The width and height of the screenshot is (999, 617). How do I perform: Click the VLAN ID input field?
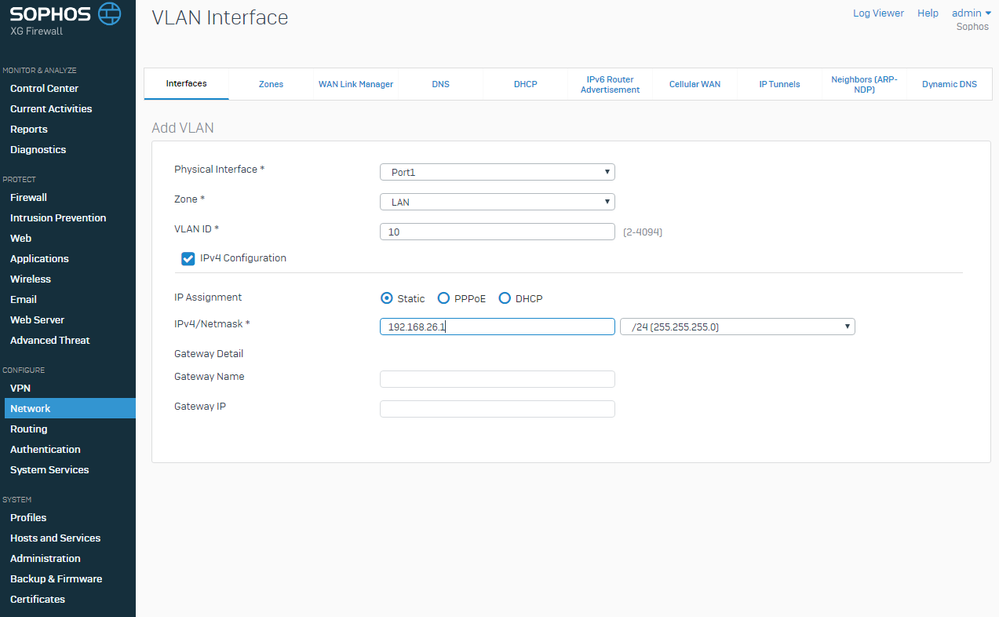(497, 232)
